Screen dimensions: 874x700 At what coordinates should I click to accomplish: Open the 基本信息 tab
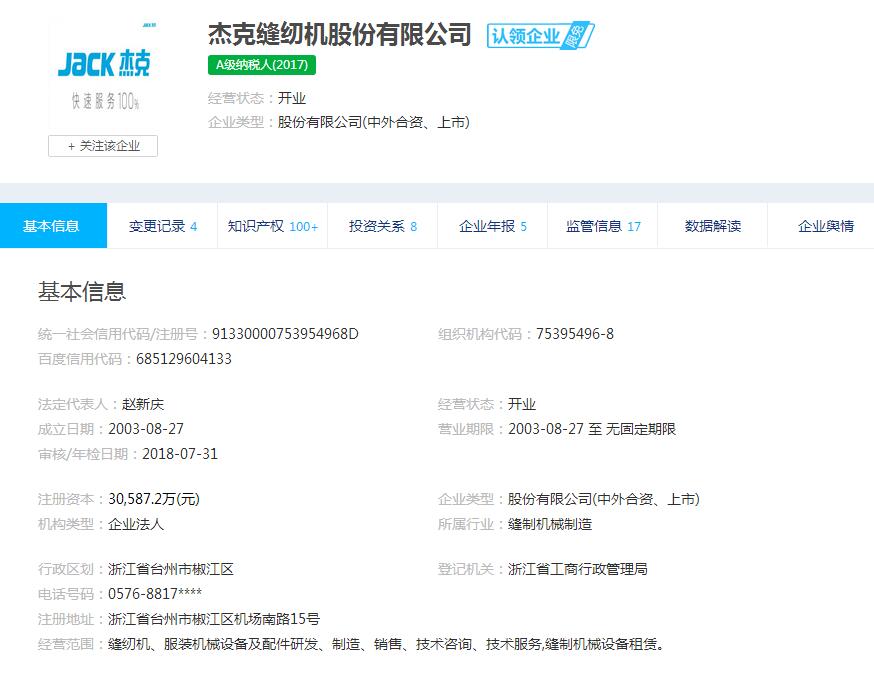[53, 226]
